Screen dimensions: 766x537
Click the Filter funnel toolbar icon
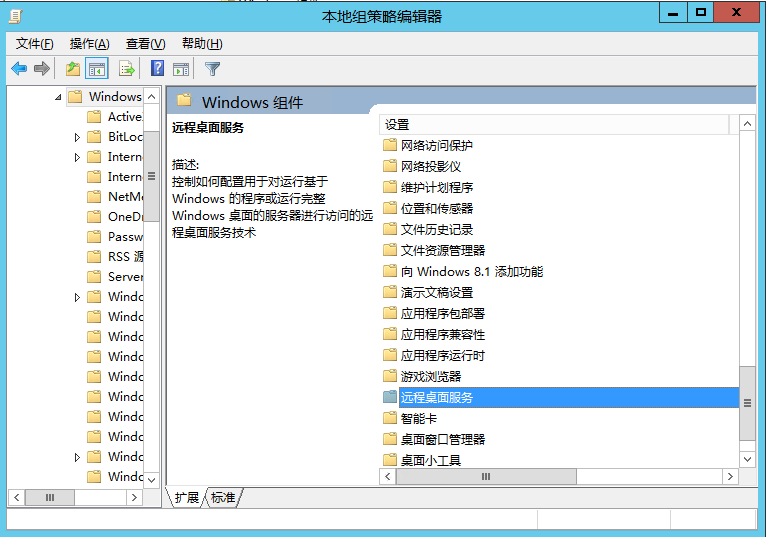[213, 69]
